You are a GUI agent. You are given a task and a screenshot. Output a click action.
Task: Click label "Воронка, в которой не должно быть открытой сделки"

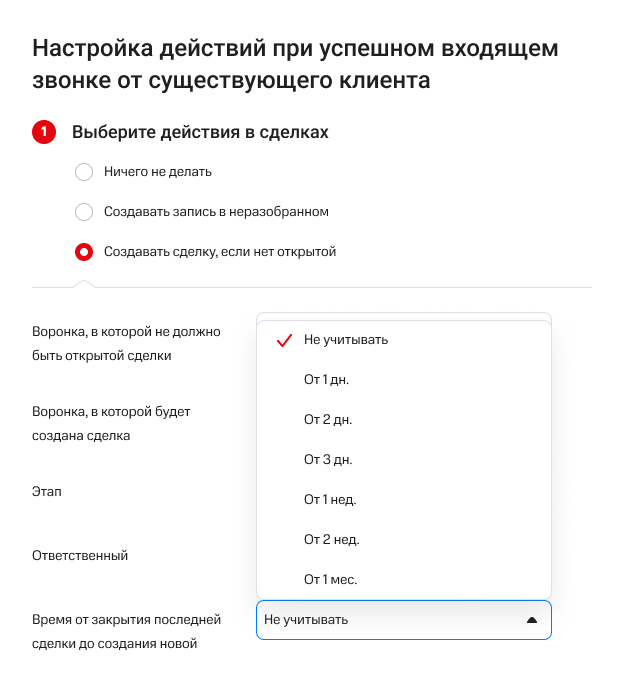point(126,343)
